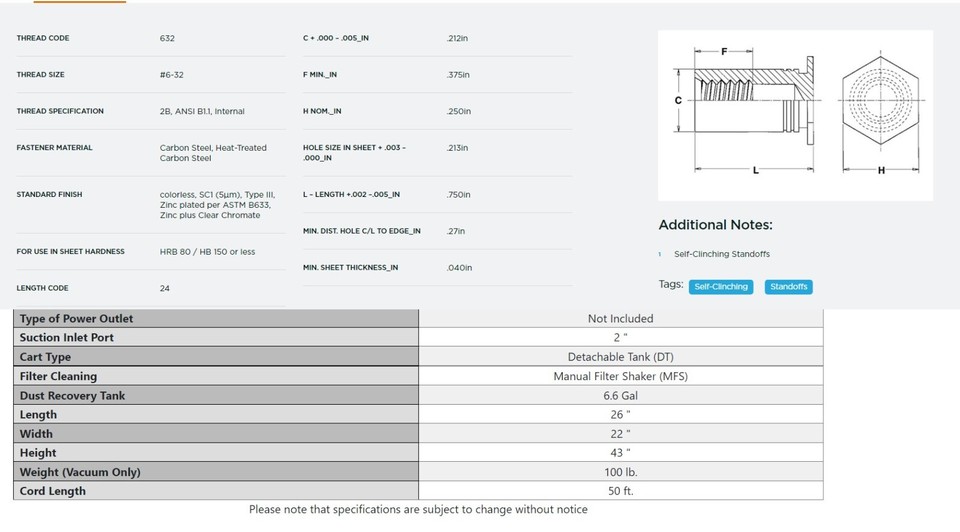Click the Standard Finish specification text
Viewport: 960px width, 532px height.
point(217,204)
